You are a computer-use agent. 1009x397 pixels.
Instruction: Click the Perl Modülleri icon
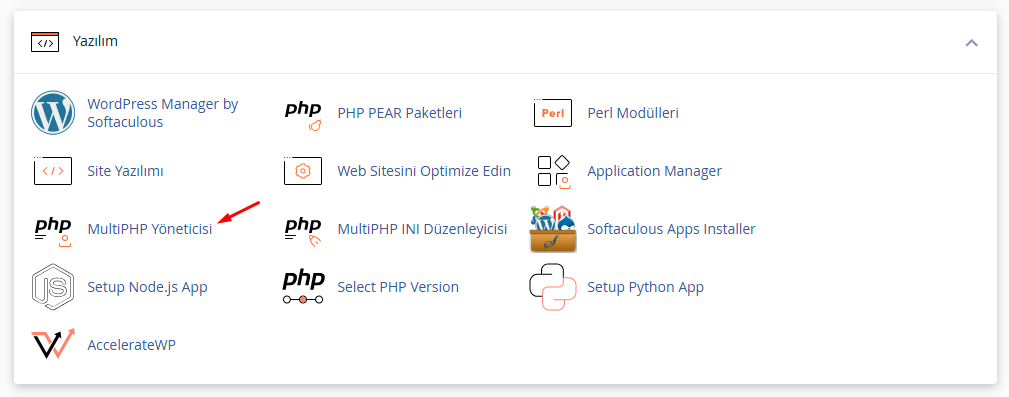pos(553,113)
